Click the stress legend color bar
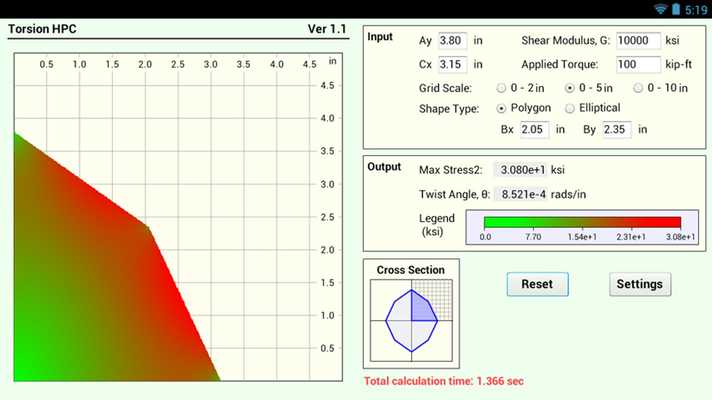This screenshot has width=712, height=400. tap(582, 222)
